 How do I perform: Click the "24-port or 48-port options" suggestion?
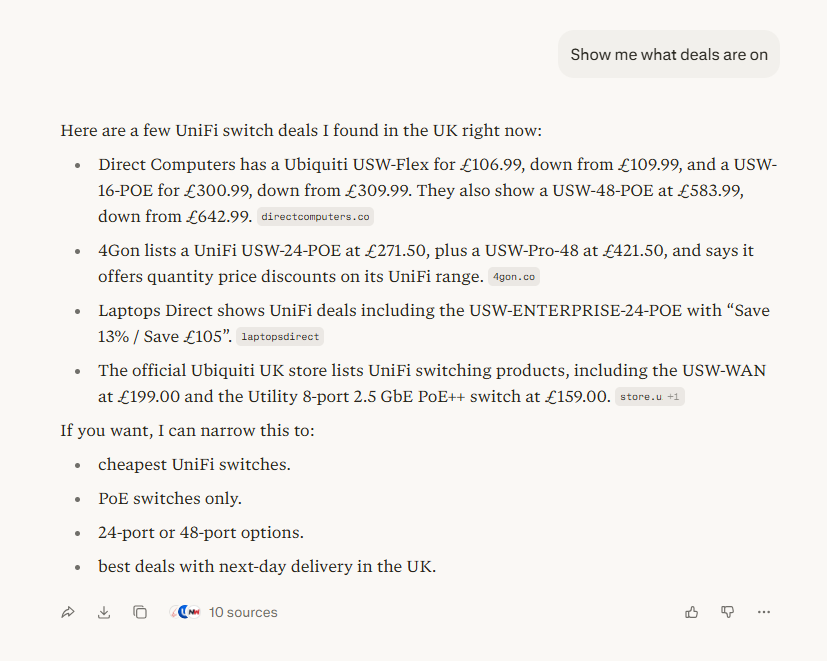click(200, 532)
